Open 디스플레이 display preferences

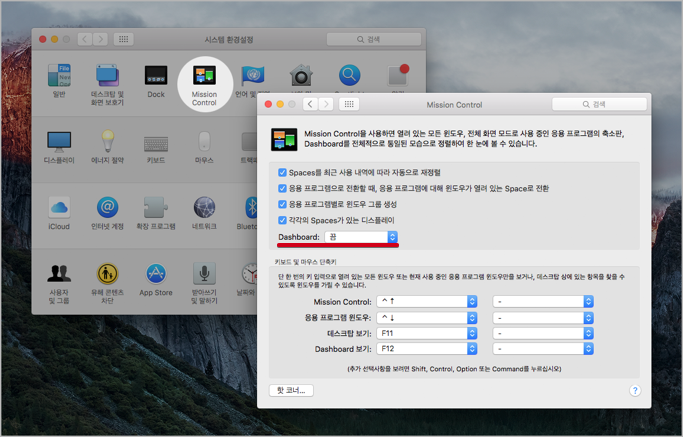(x=59, y=142)
